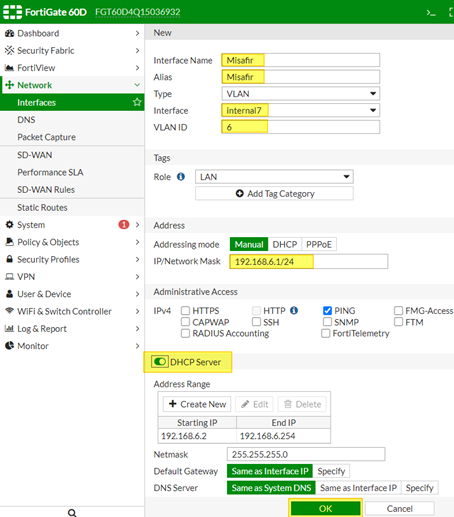Viewport: 454px width, 517px height.
Task: Click OK to save the interface
Action: point(325,508)
